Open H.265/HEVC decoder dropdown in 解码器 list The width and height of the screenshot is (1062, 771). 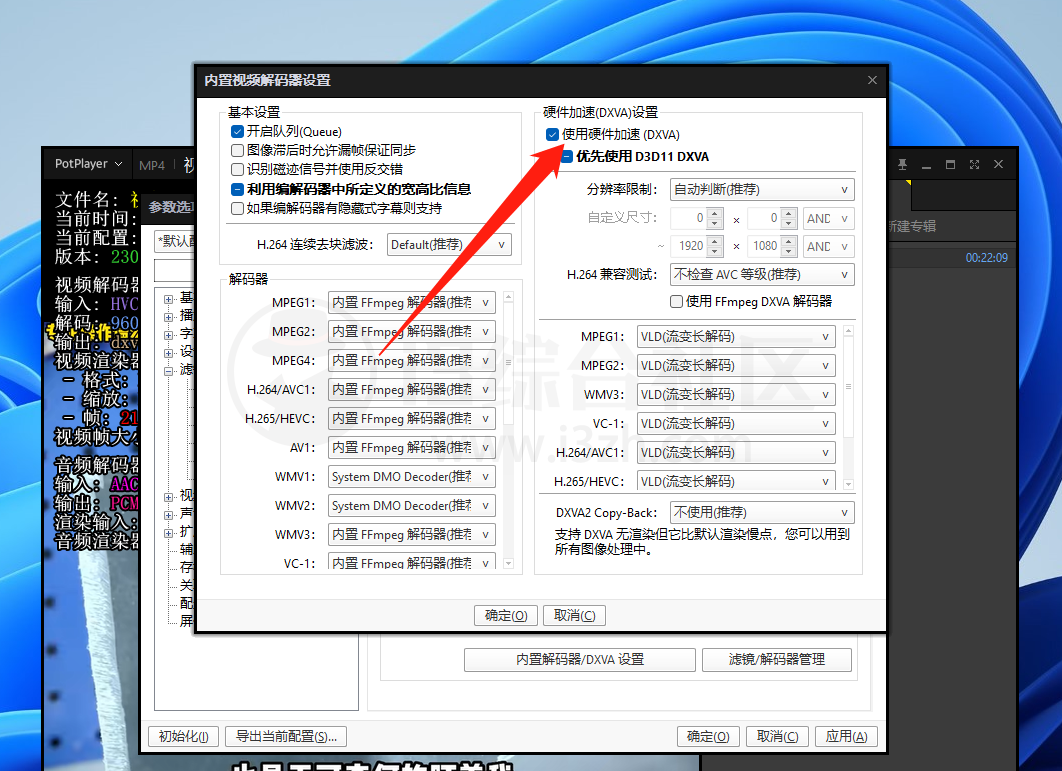(x=411, y=419)
